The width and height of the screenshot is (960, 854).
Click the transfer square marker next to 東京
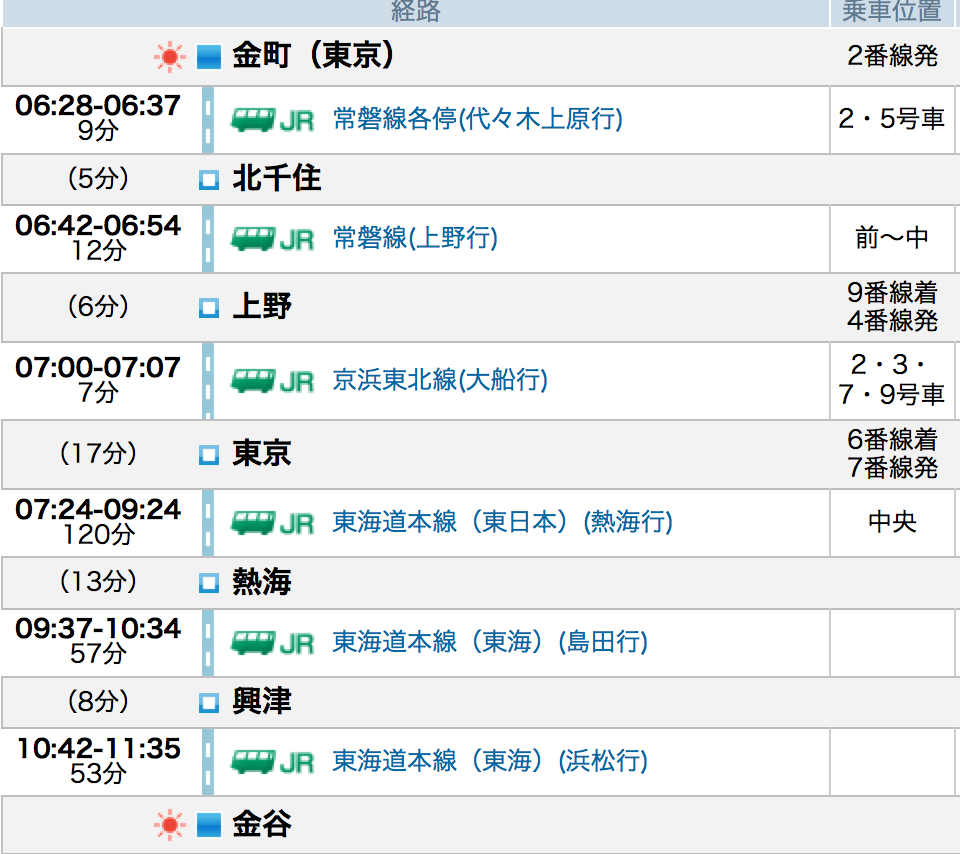tap(209, 455)
